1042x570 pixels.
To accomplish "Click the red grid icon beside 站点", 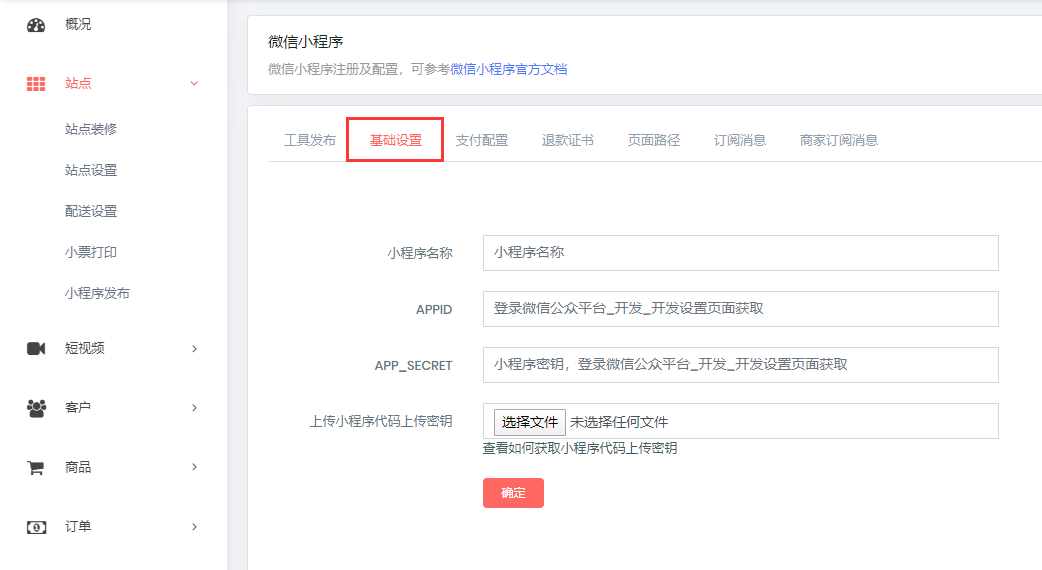I will click(36, 84).
